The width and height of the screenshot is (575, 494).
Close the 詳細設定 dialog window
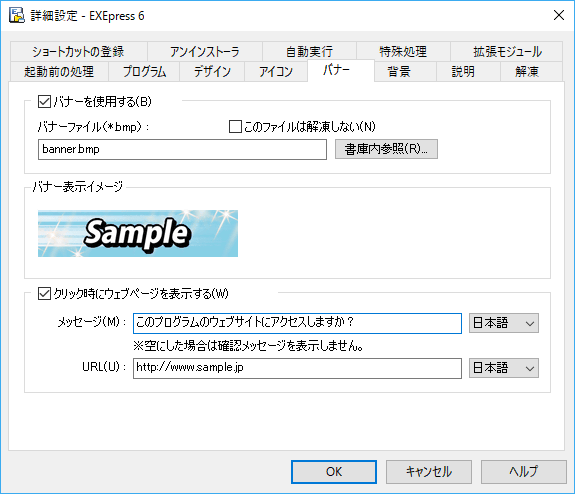click(559, 15)
